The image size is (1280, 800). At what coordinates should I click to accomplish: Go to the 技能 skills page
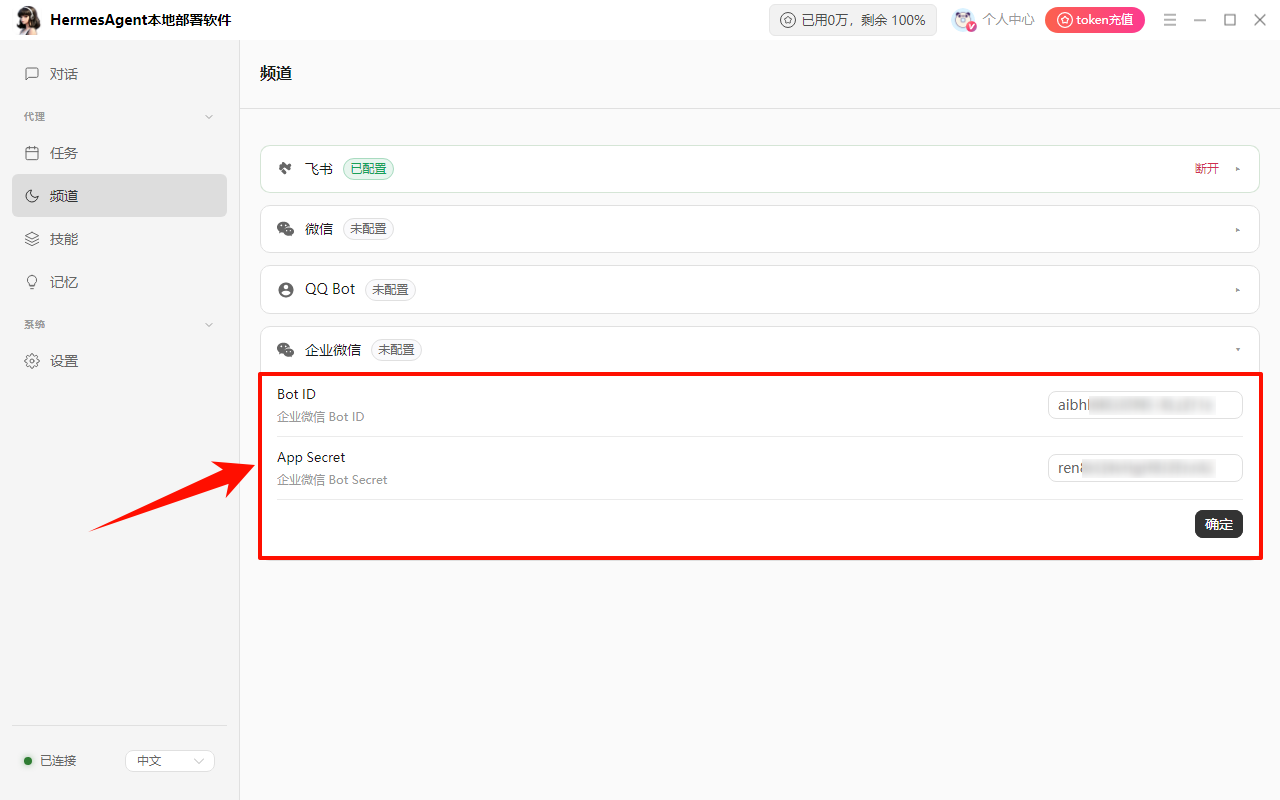tap(119, 239)
